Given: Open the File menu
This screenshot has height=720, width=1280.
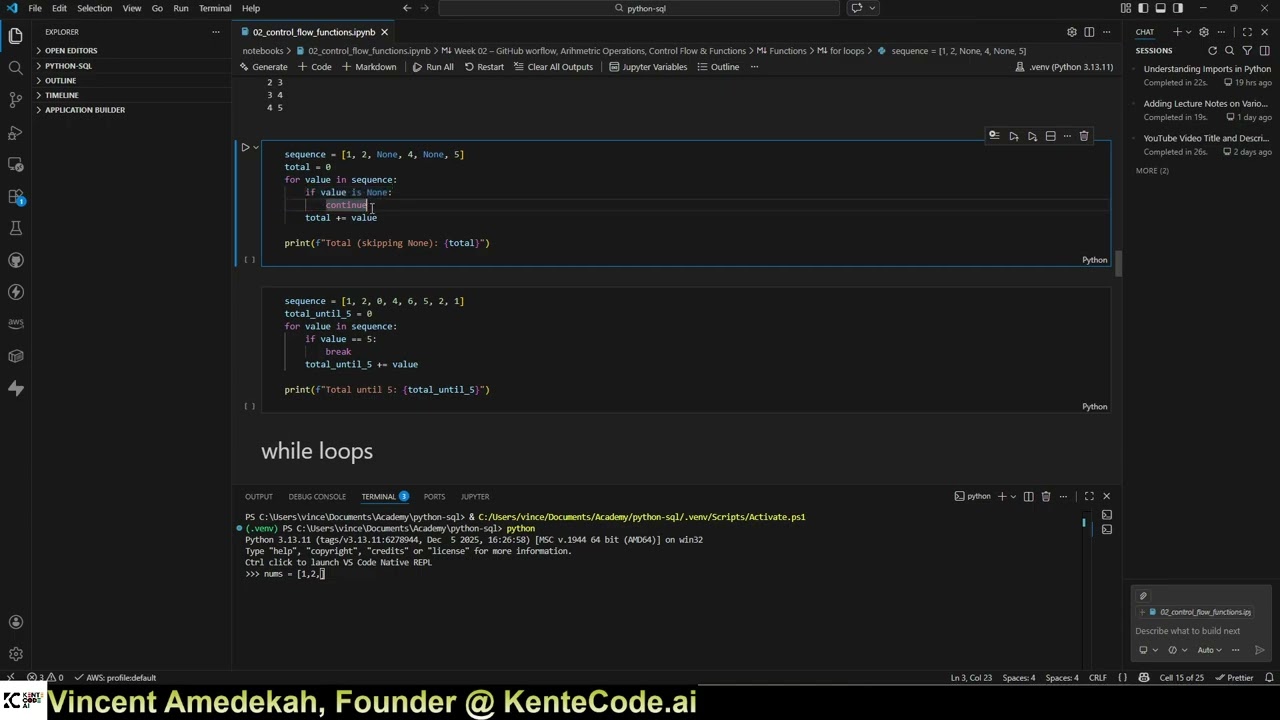Looking at the screenshot, I should tap(35, 8).
